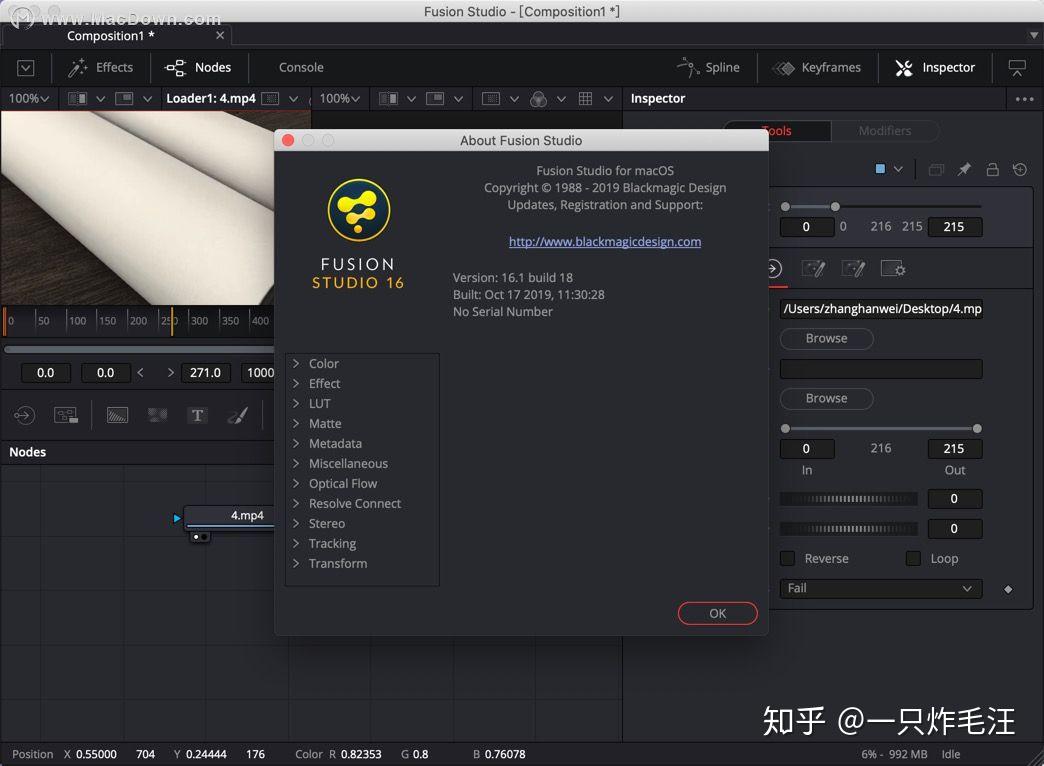Open the blackmagicdesign.com link

coord(604,241)
